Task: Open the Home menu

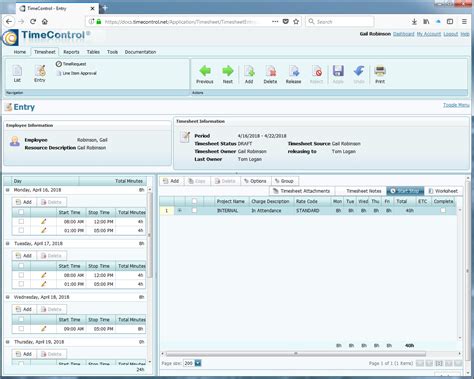Action: point(20,52)
